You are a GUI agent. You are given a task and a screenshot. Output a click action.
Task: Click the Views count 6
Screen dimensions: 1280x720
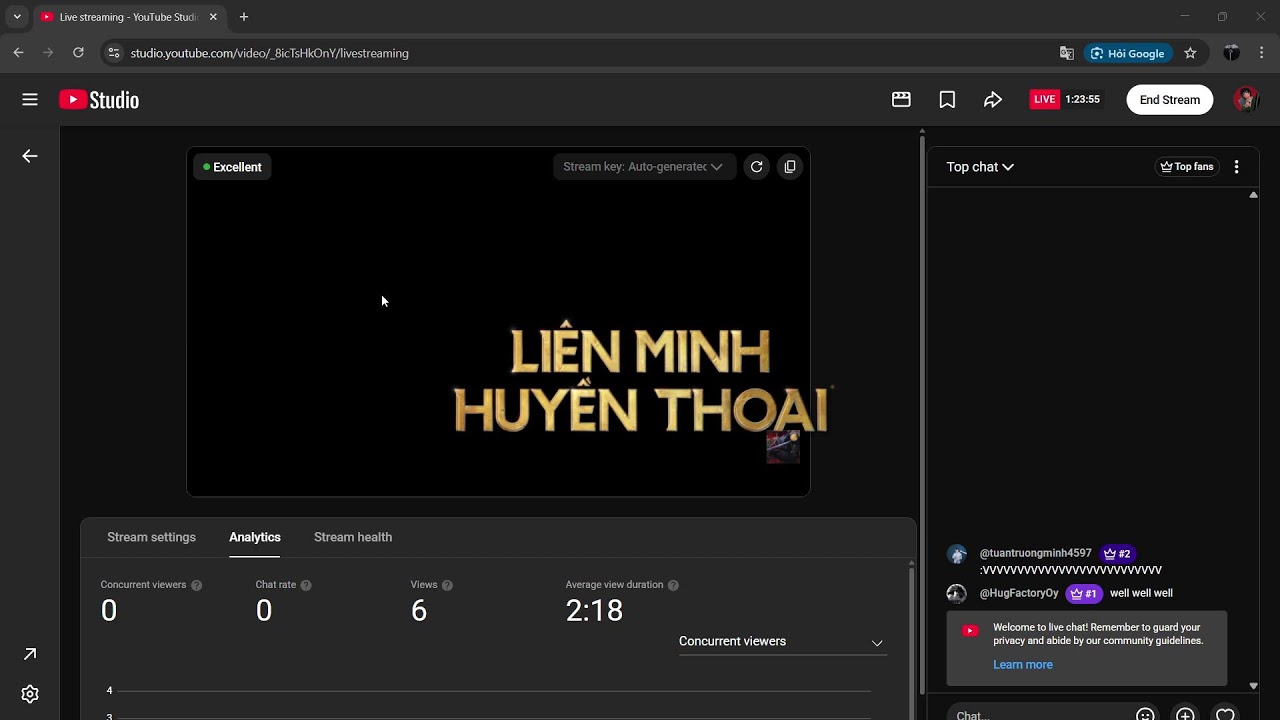pyautogui.click(x=419, y=610)
